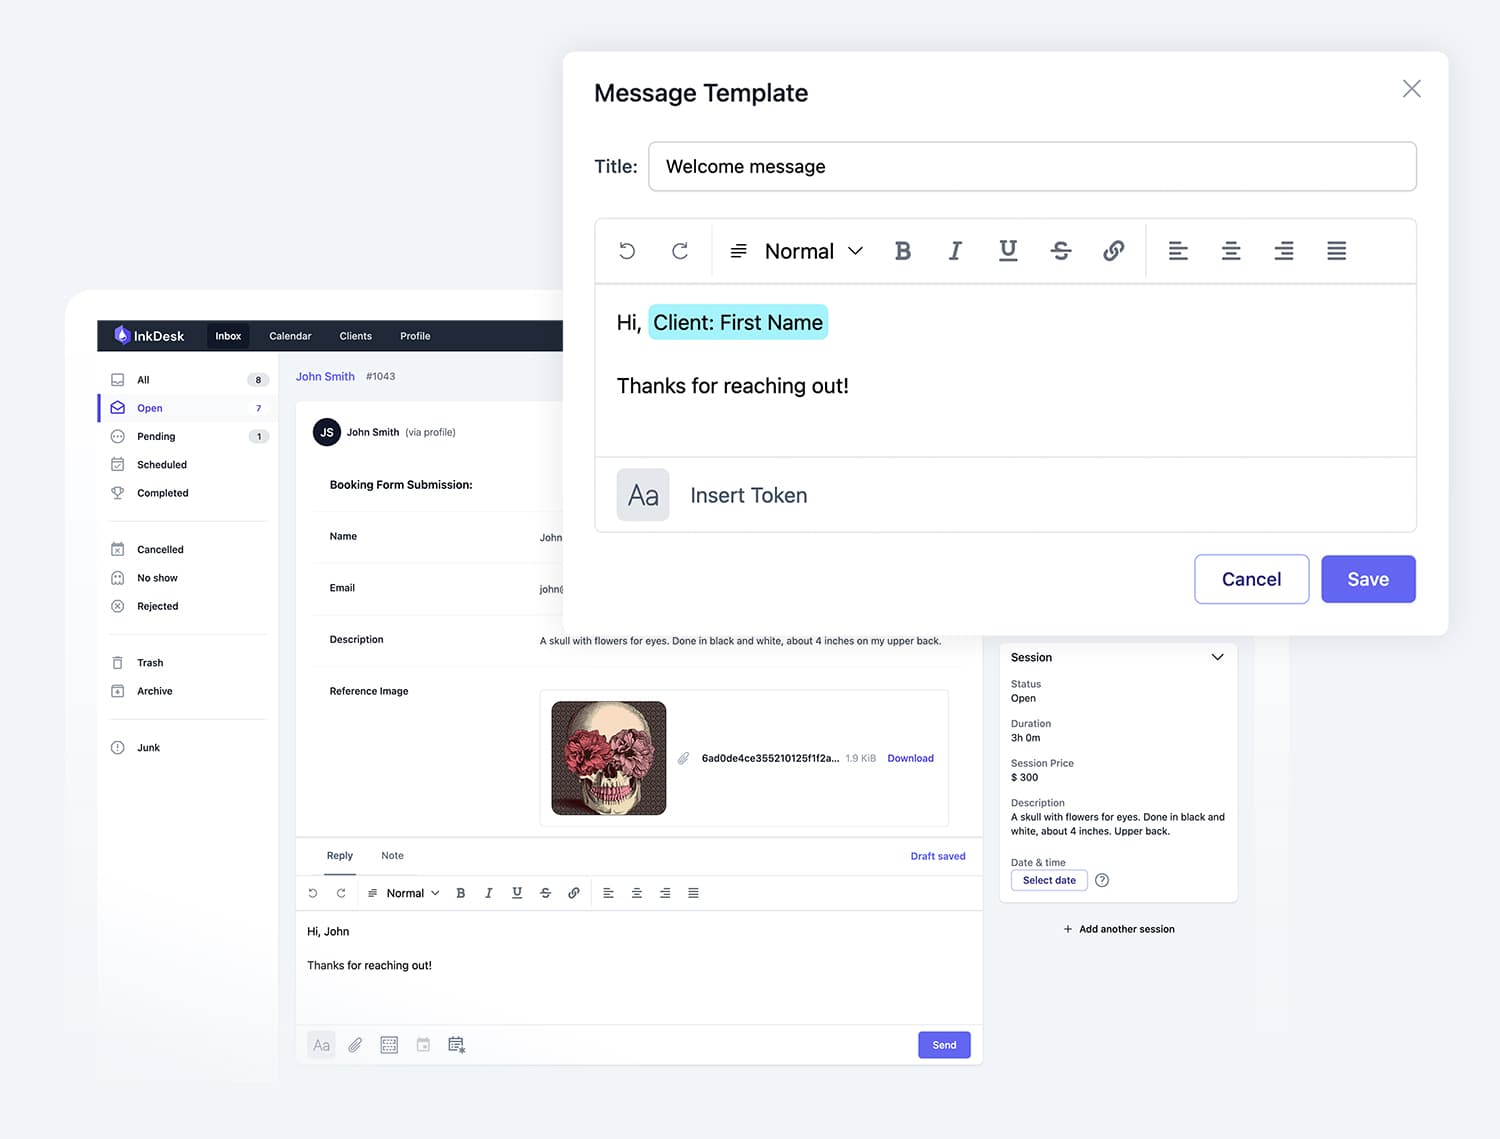Viewport: 1500px width, 1139px height.
Task: Click the template Title input field
Action: pos(1032,166)
